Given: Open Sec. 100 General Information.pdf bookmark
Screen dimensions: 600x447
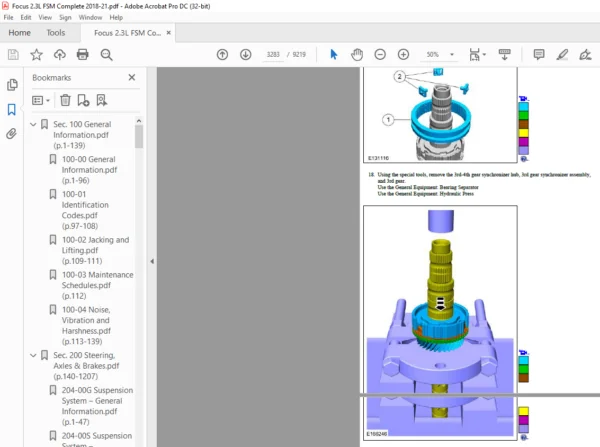Looking at the screenshot, I should coord(82,135).
